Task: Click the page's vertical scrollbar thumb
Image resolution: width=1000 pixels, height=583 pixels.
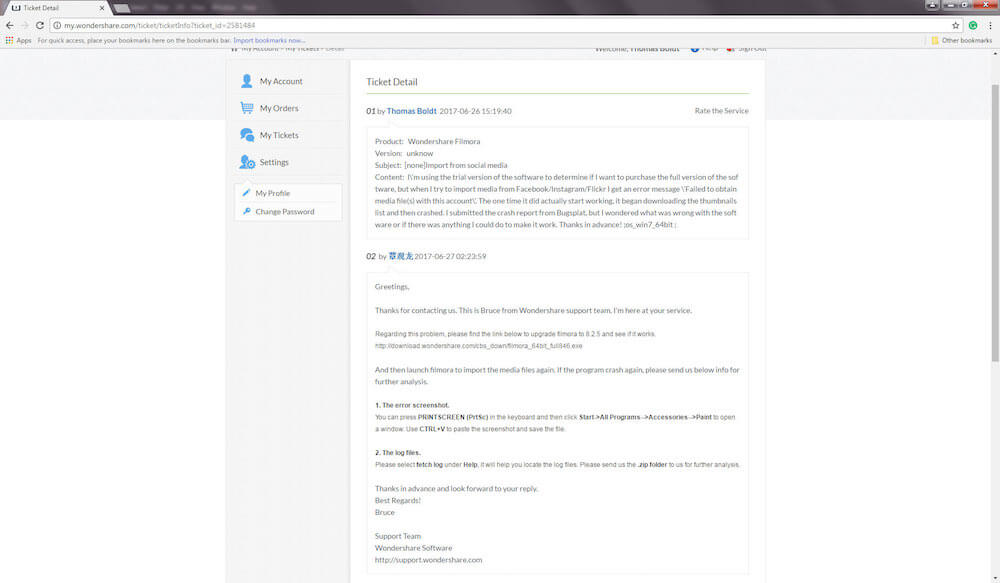Action: pos(995,223)
